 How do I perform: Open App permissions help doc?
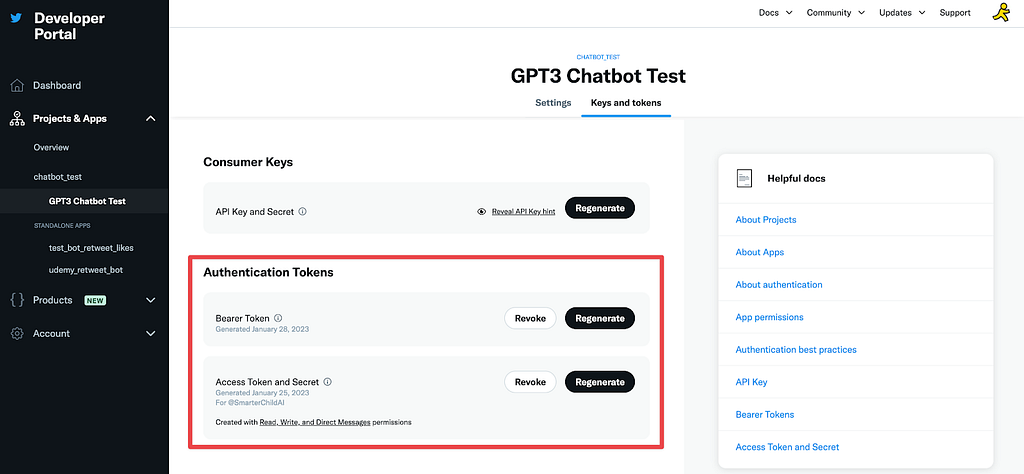tap(769, 317)
